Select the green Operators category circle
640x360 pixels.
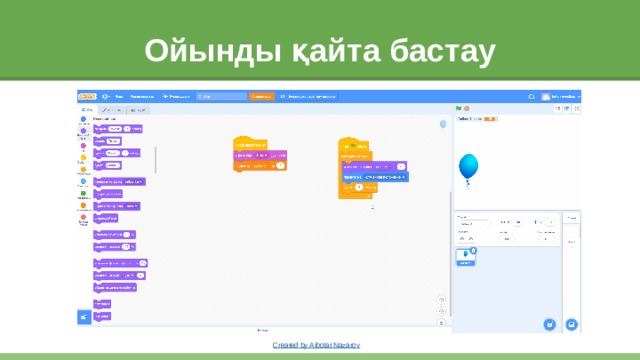[83, 193]
